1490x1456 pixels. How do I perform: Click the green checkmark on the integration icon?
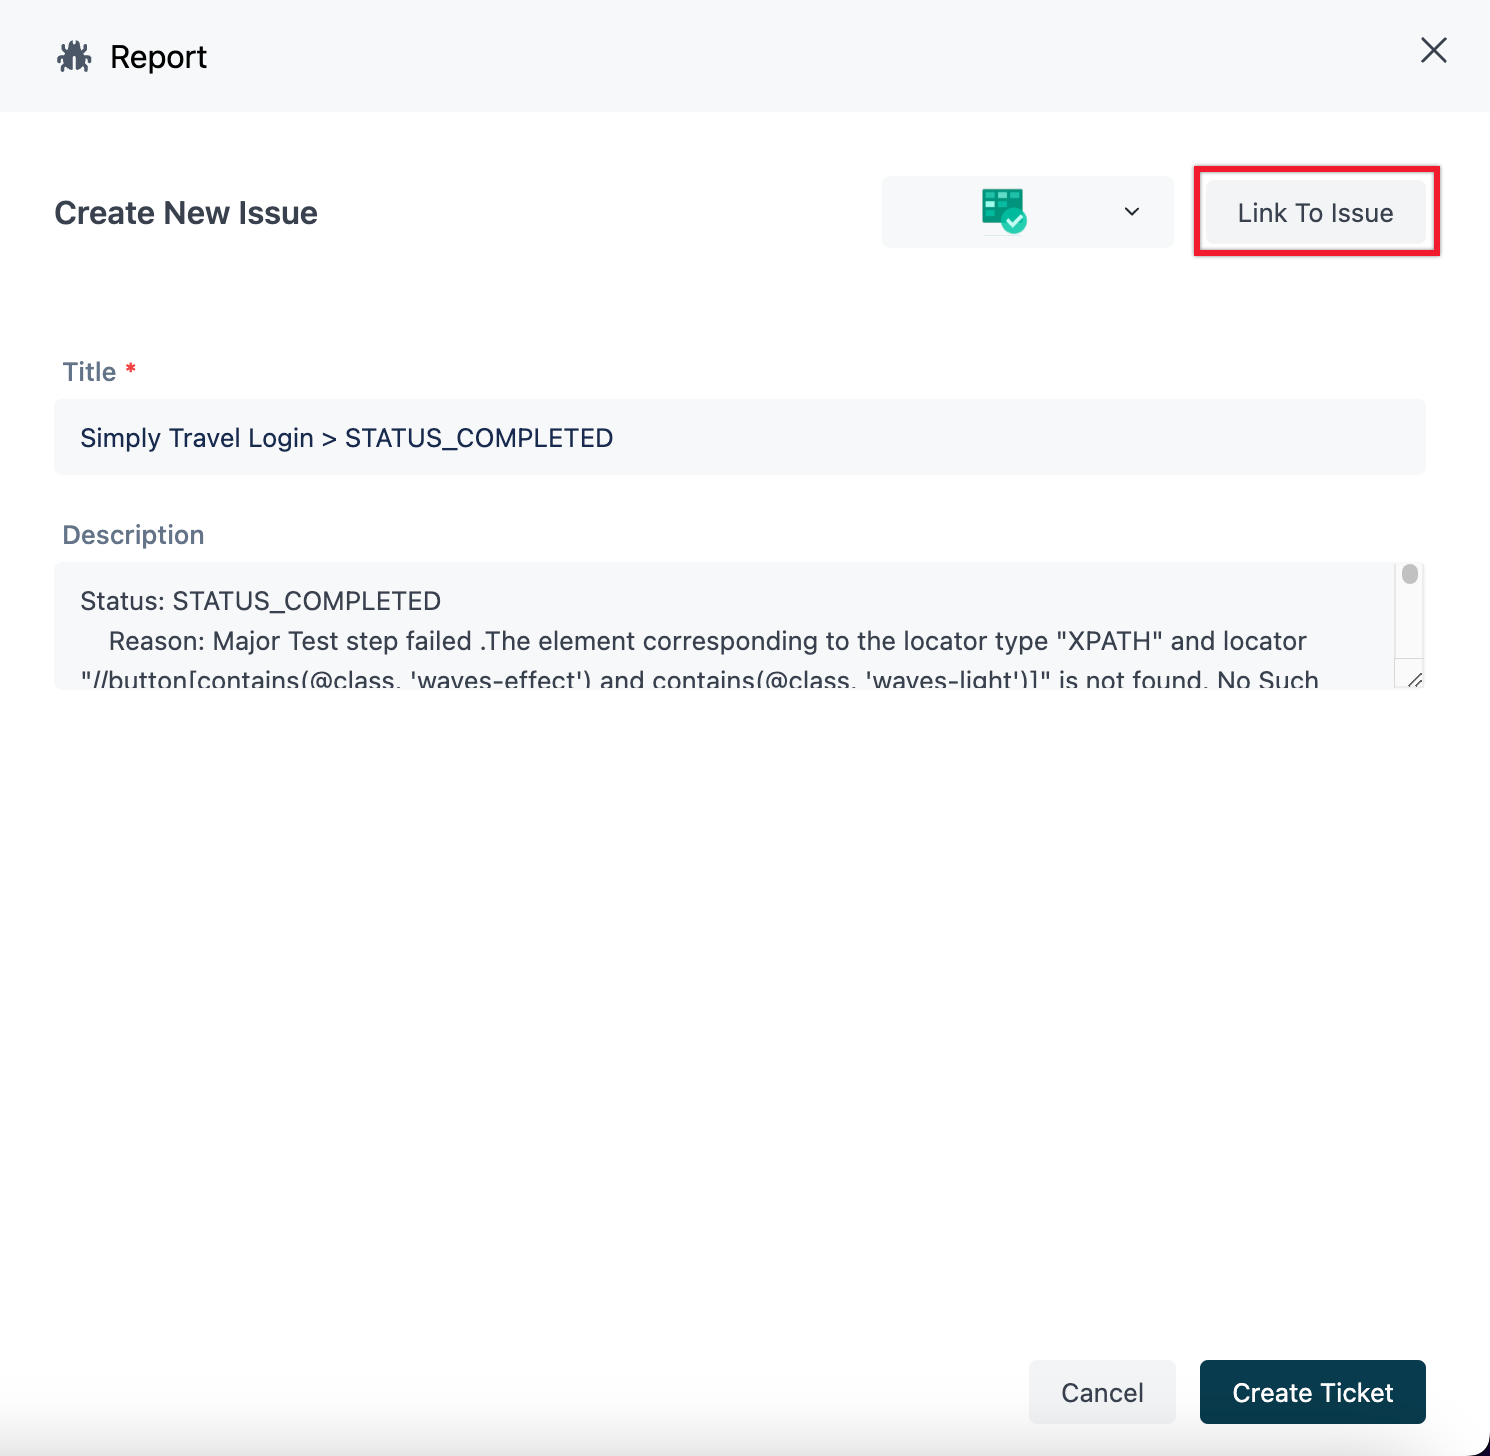(1016, 221)
